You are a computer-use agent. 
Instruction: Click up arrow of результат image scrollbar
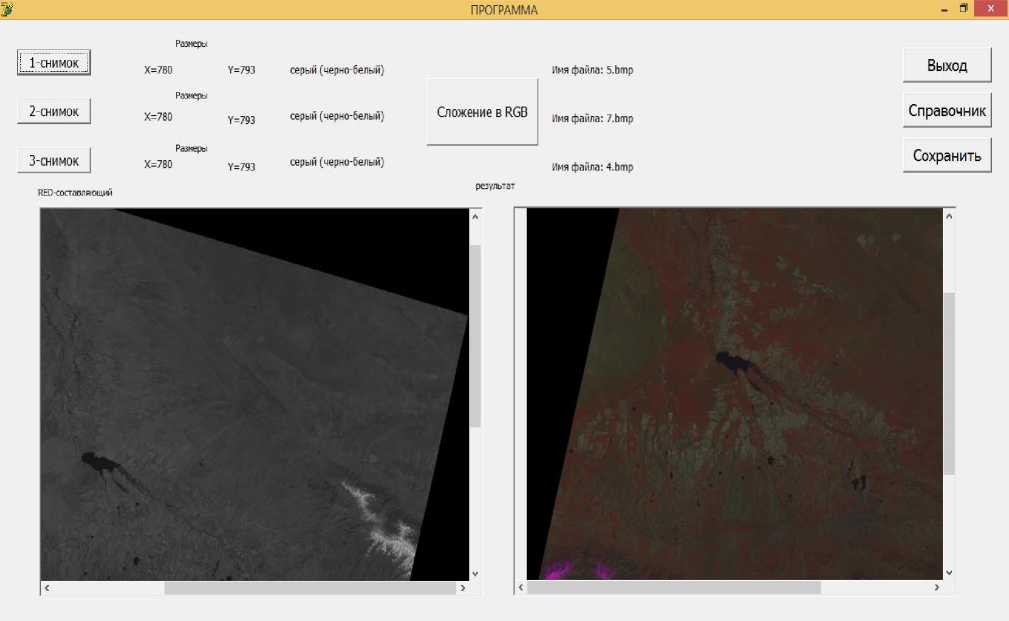949,216
